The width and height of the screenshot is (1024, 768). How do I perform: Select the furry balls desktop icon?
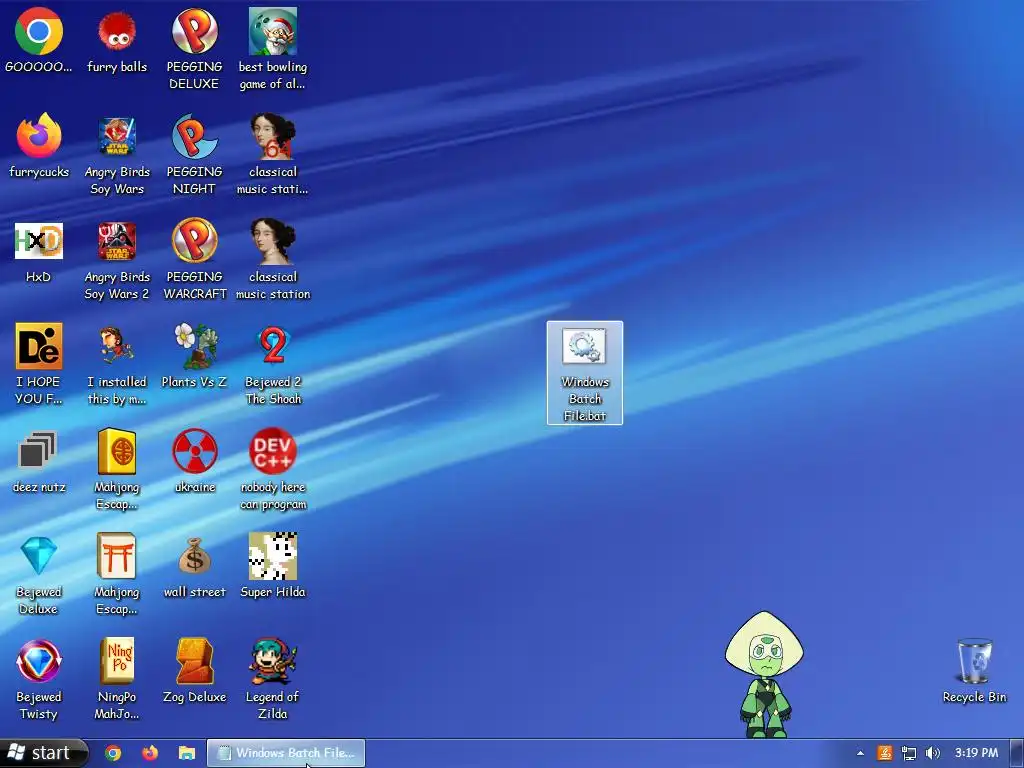coord(117,40)
